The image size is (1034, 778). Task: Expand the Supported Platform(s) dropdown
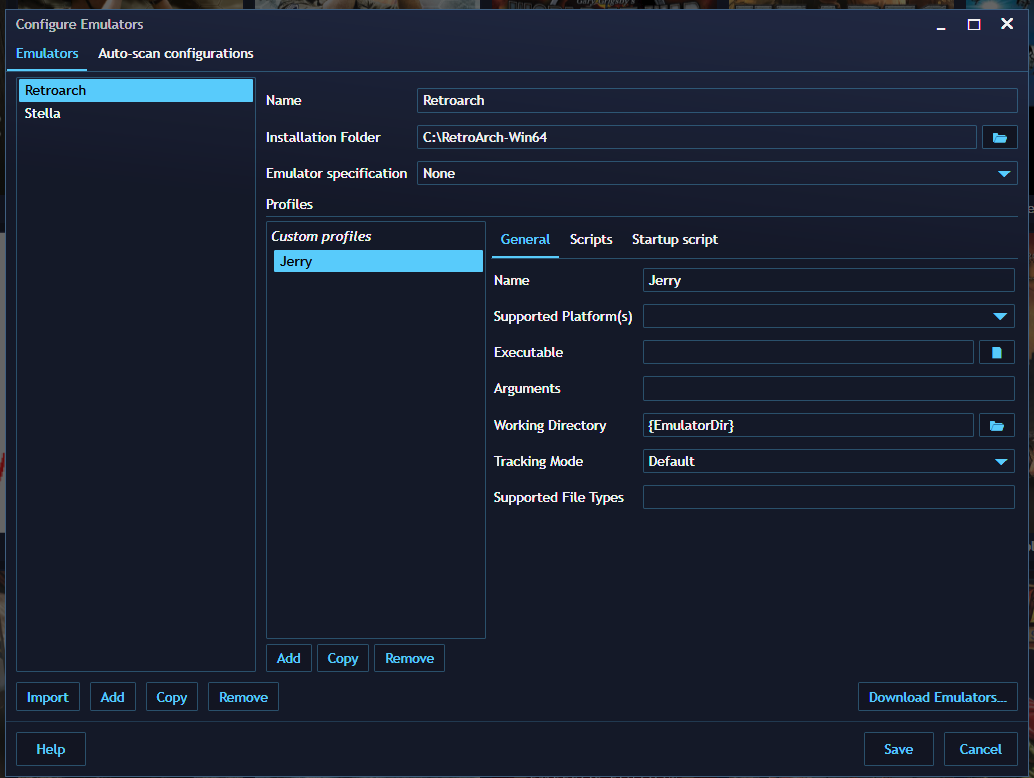pyautogui.click(x=999, y=316)
